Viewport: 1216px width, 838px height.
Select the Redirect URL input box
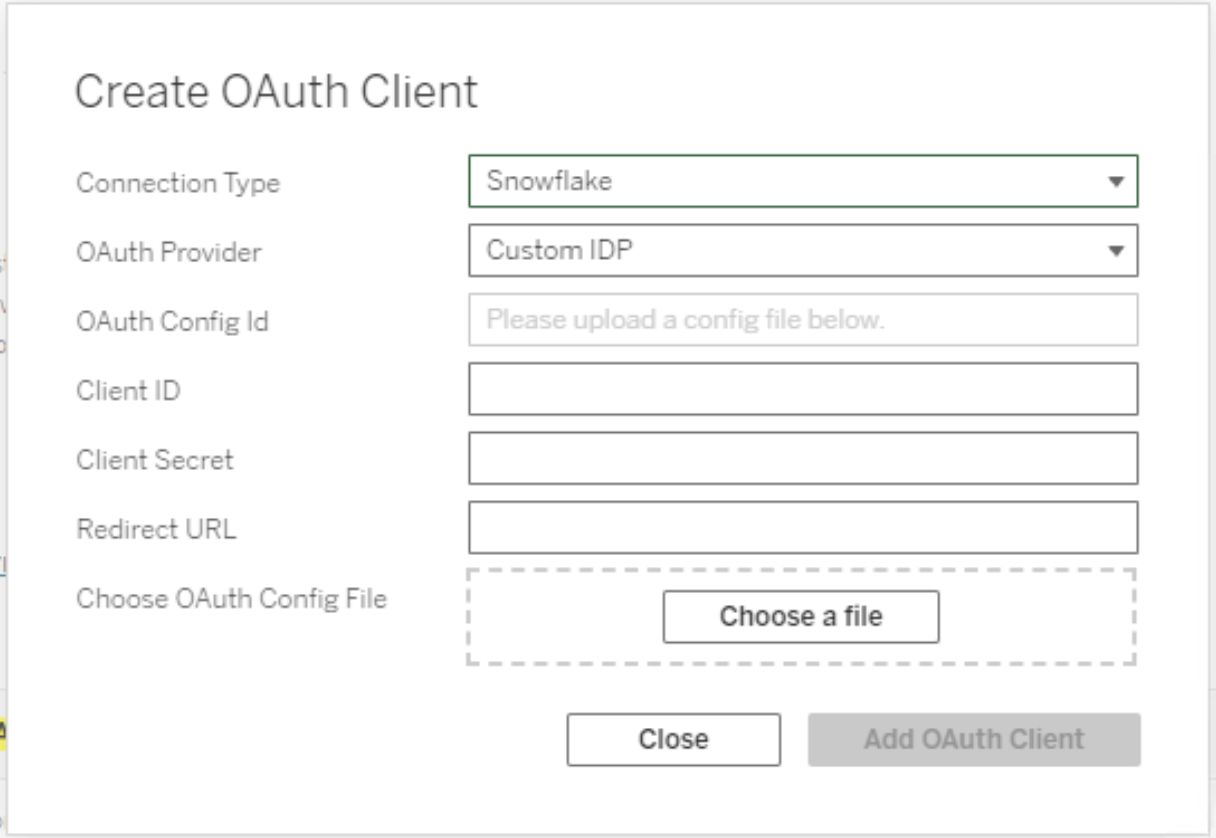(802, 527)
